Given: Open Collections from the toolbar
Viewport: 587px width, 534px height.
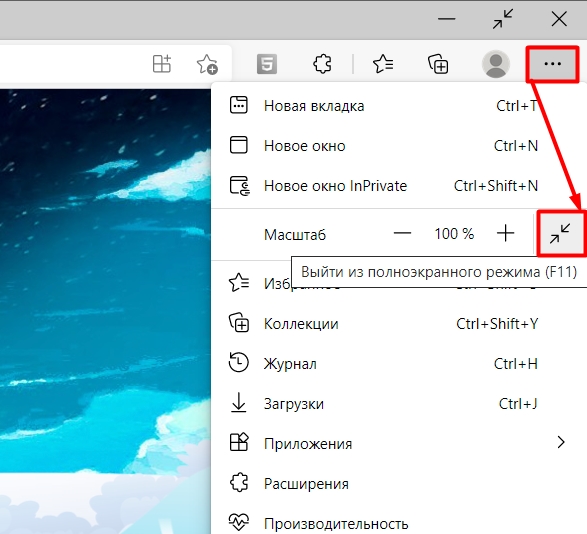Looking at the screenshot, I should pos(438,64).
